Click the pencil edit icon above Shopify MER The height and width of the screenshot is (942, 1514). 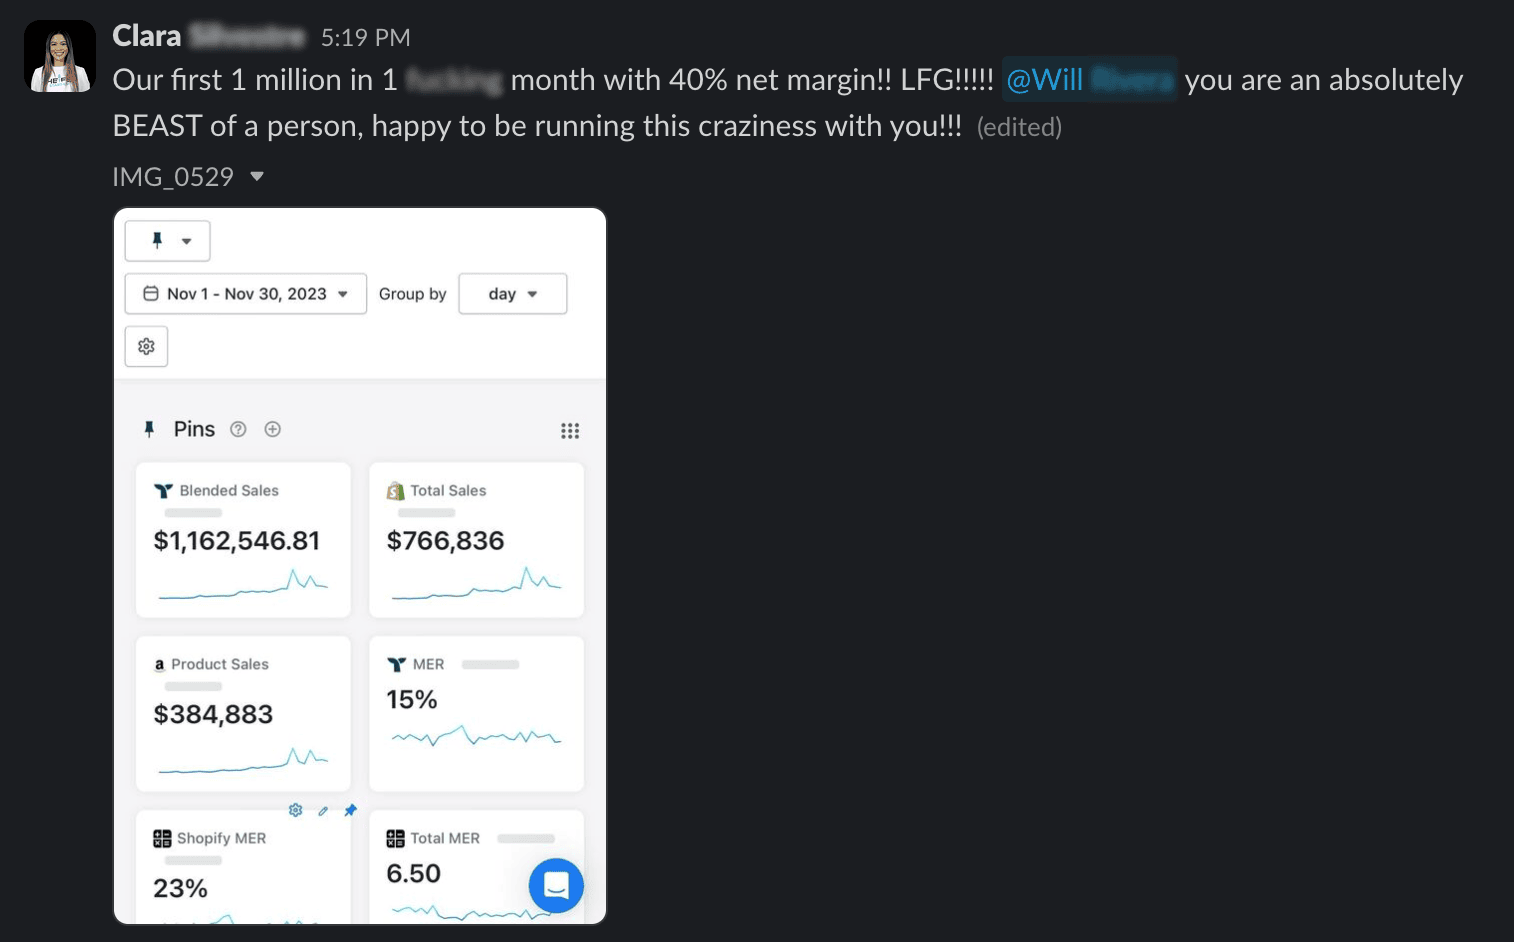(323, 811)
